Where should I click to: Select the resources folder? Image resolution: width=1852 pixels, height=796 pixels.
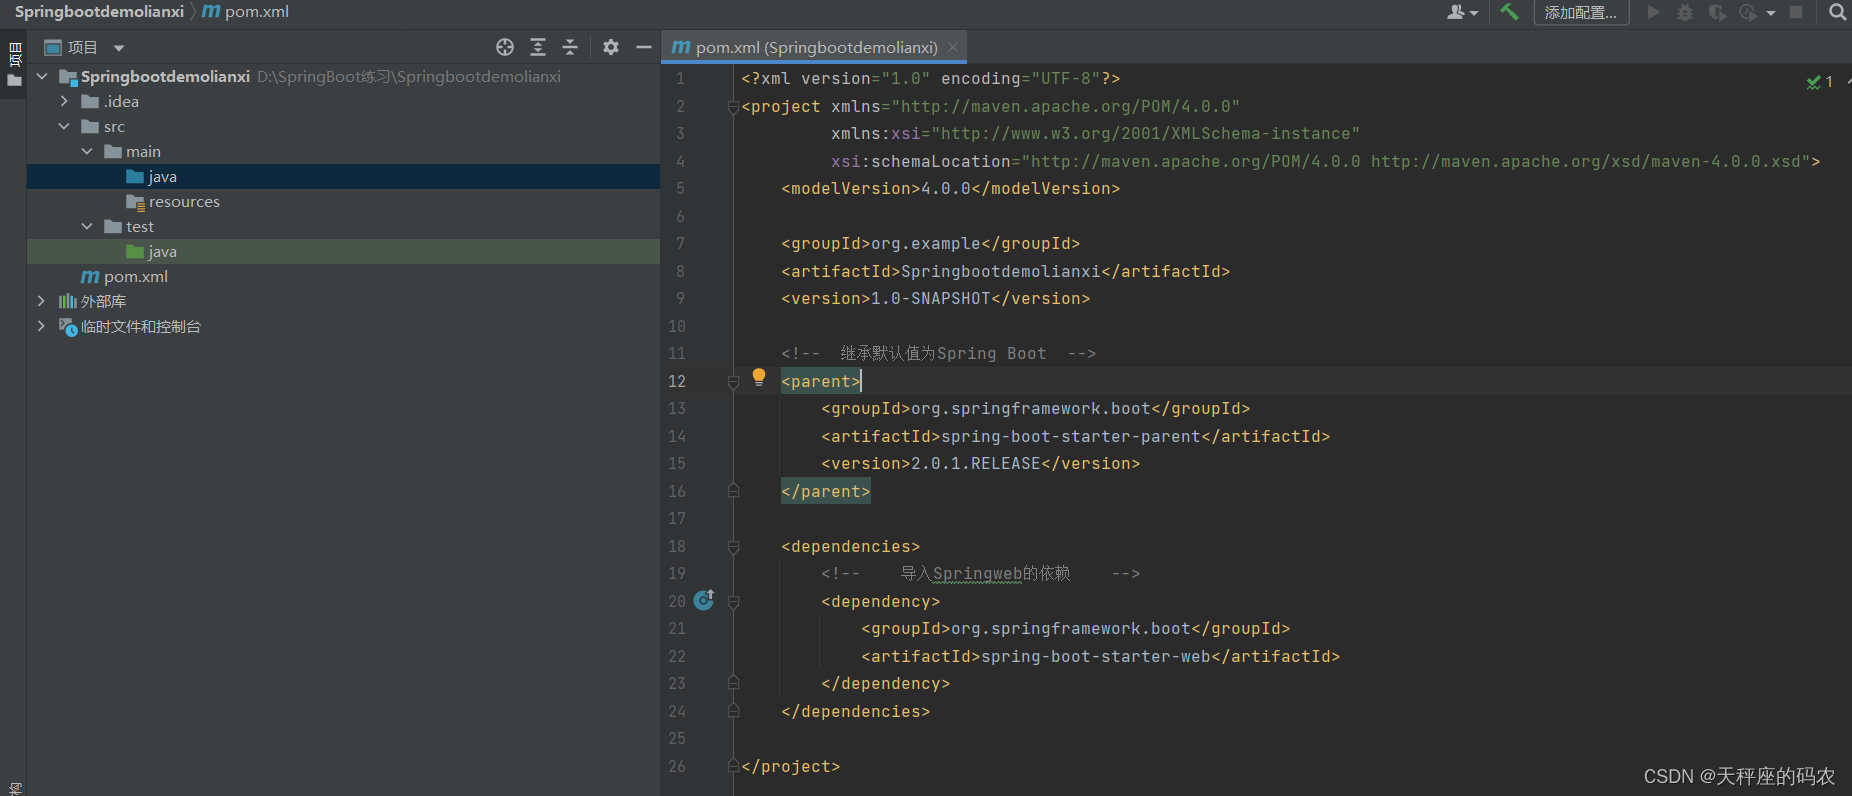(184, 202)
